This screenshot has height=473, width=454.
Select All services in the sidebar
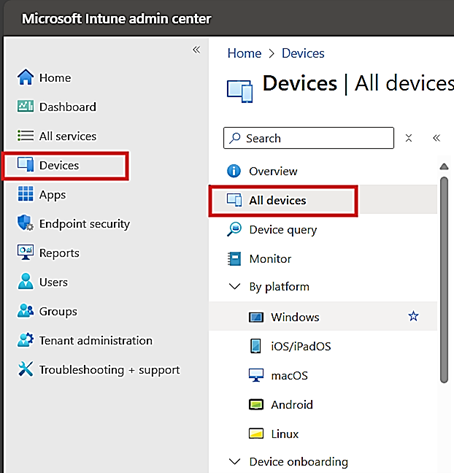[68, 136]
